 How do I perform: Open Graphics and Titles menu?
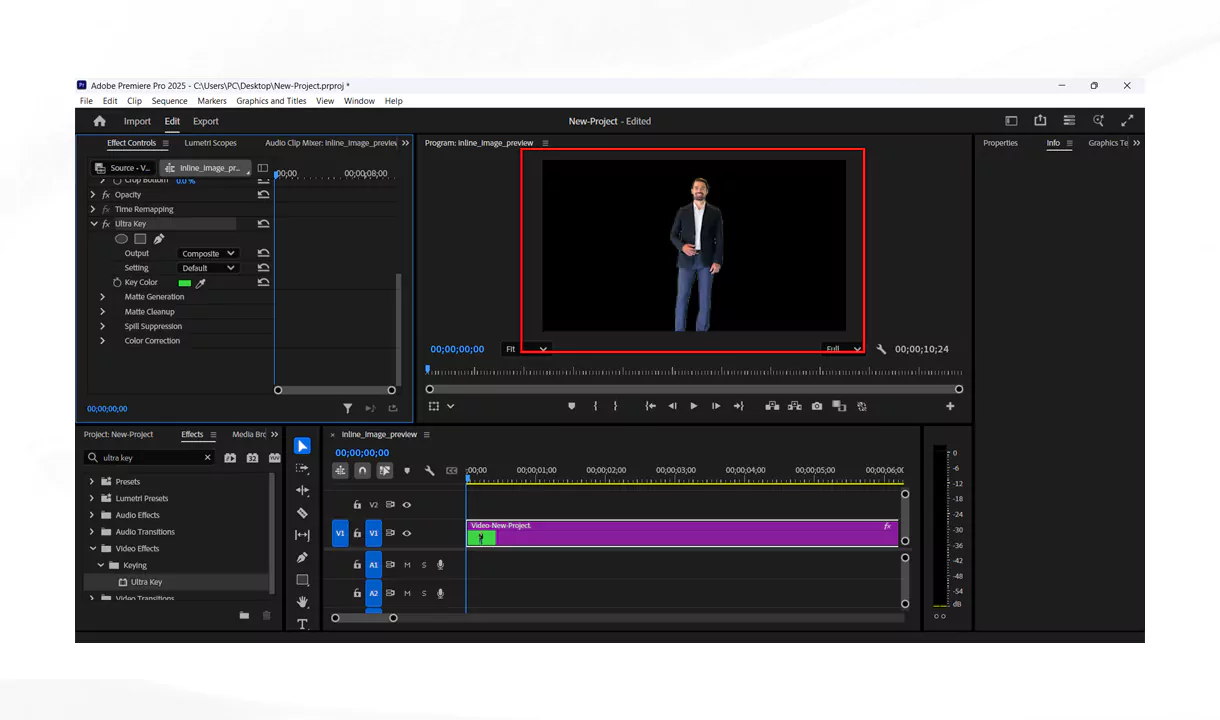(x=271, y=101)
